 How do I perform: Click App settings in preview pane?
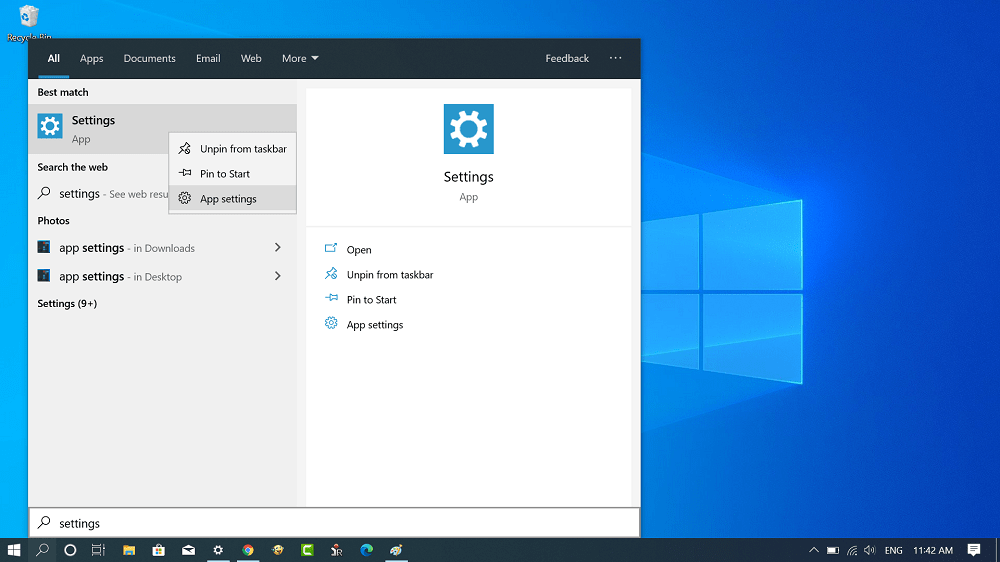375,325
